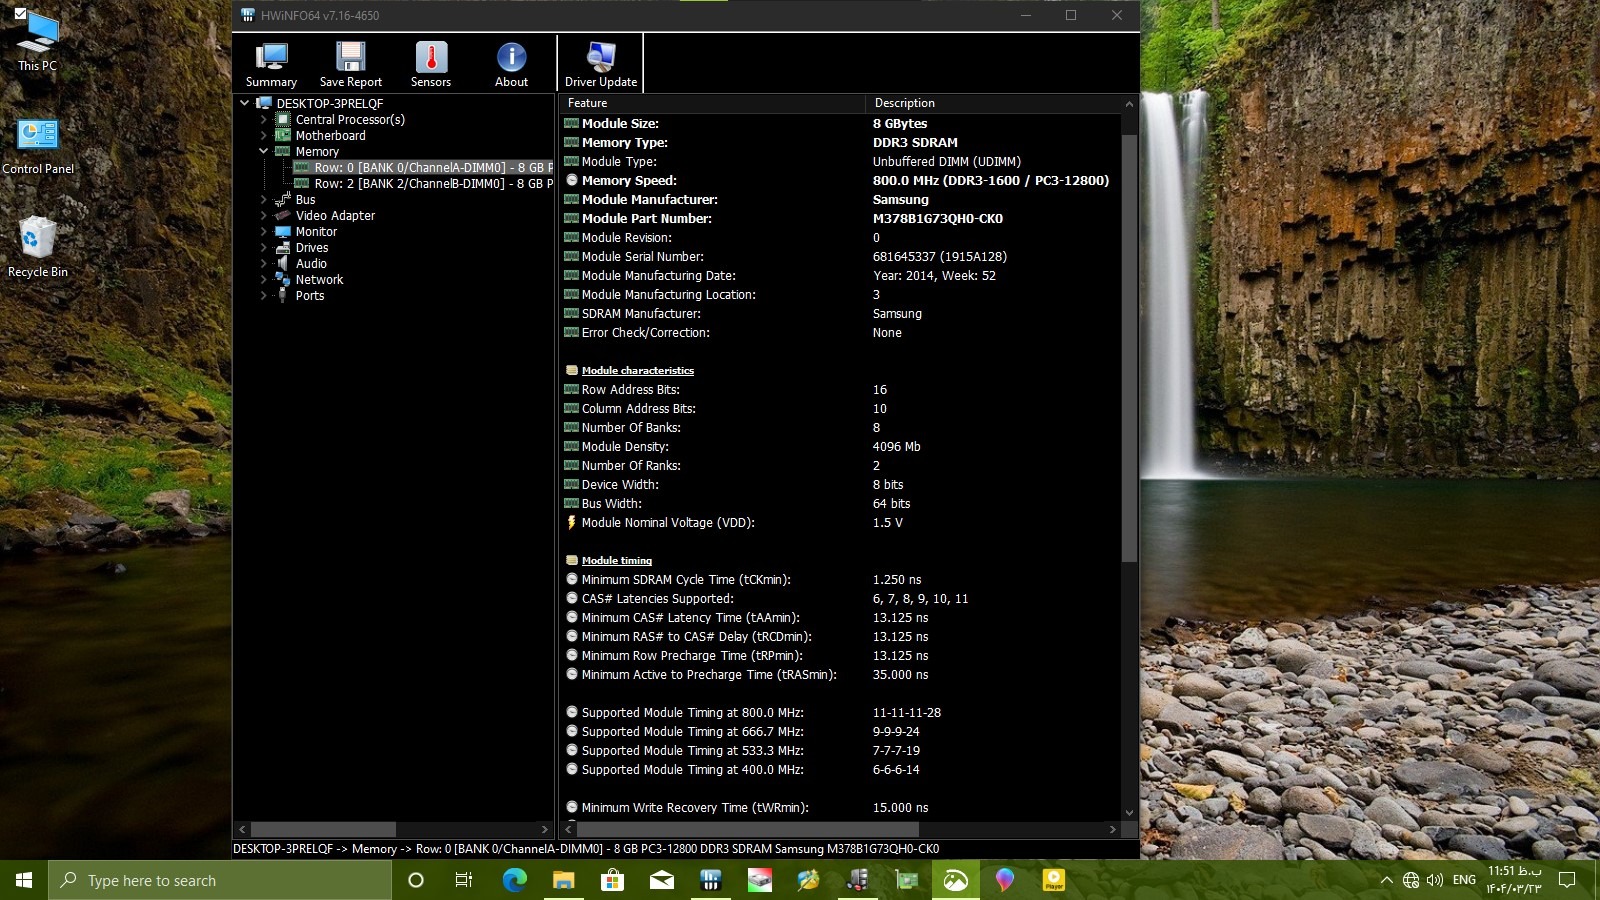Select the Module Nominal Voltage (VDD) row
1600x900 pixels.
(x=840, y=523)
